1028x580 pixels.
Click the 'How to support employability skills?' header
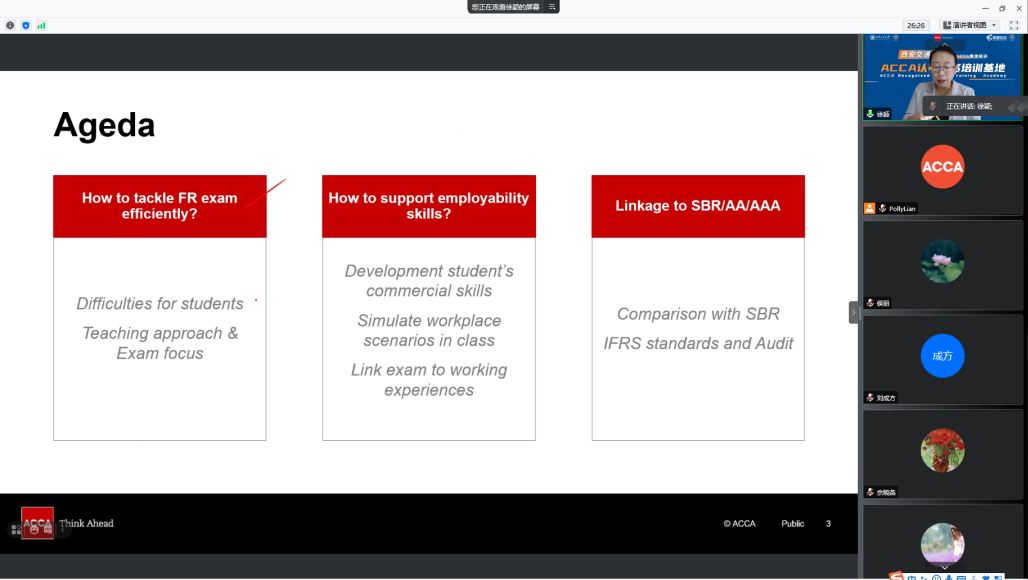pyautogui.click(x=429, y=206)
